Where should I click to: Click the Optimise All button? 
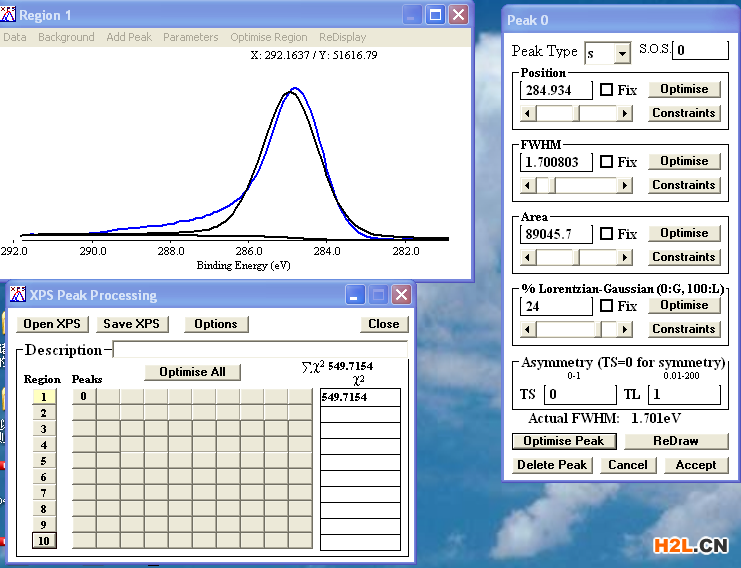pos(192,372)
